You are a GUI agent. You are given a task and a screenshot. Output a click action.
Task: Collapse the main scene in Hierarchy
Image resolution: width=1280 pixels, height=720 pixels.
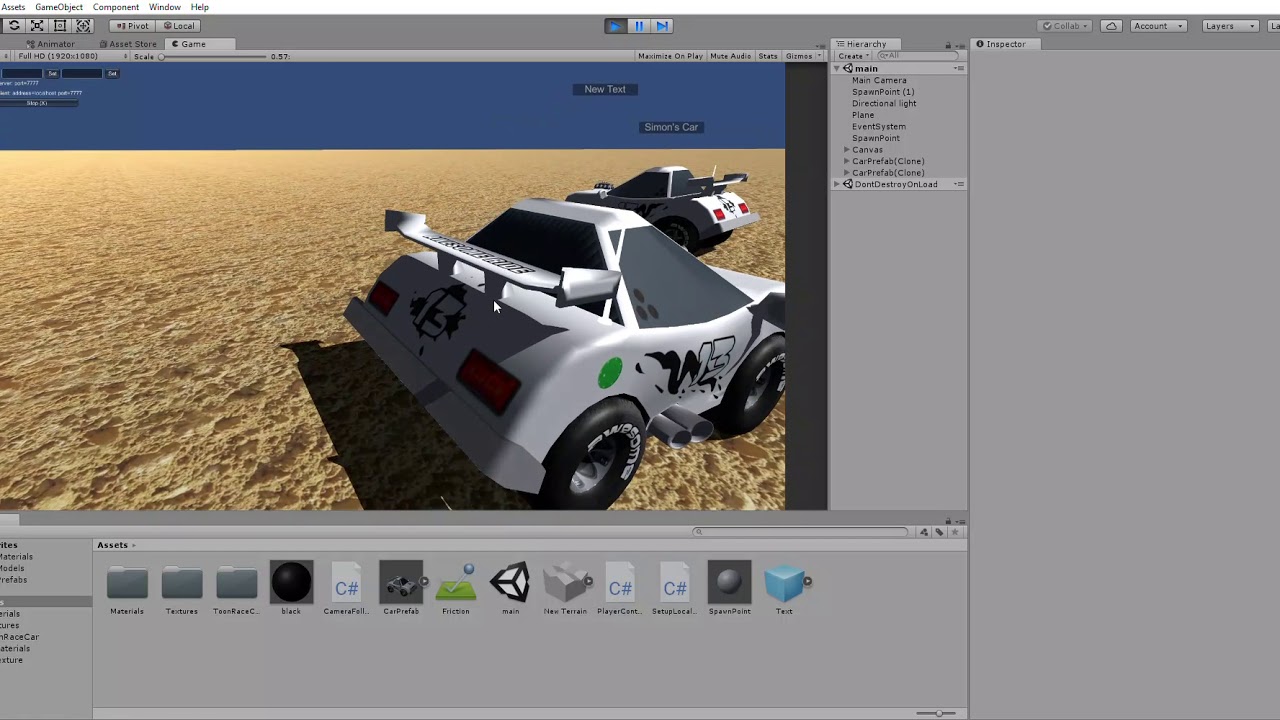[x=838, y=68]
